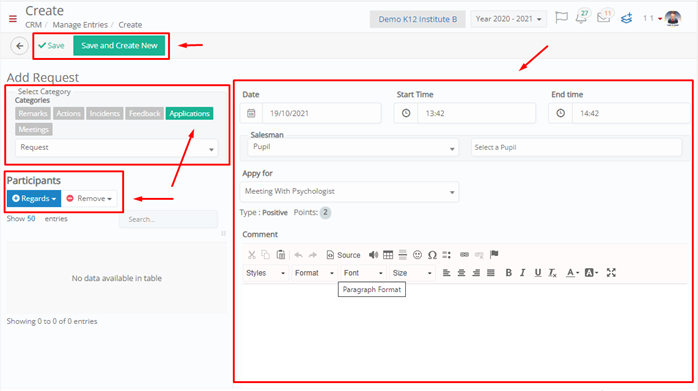Open the flag icon in header

(561, 18)
